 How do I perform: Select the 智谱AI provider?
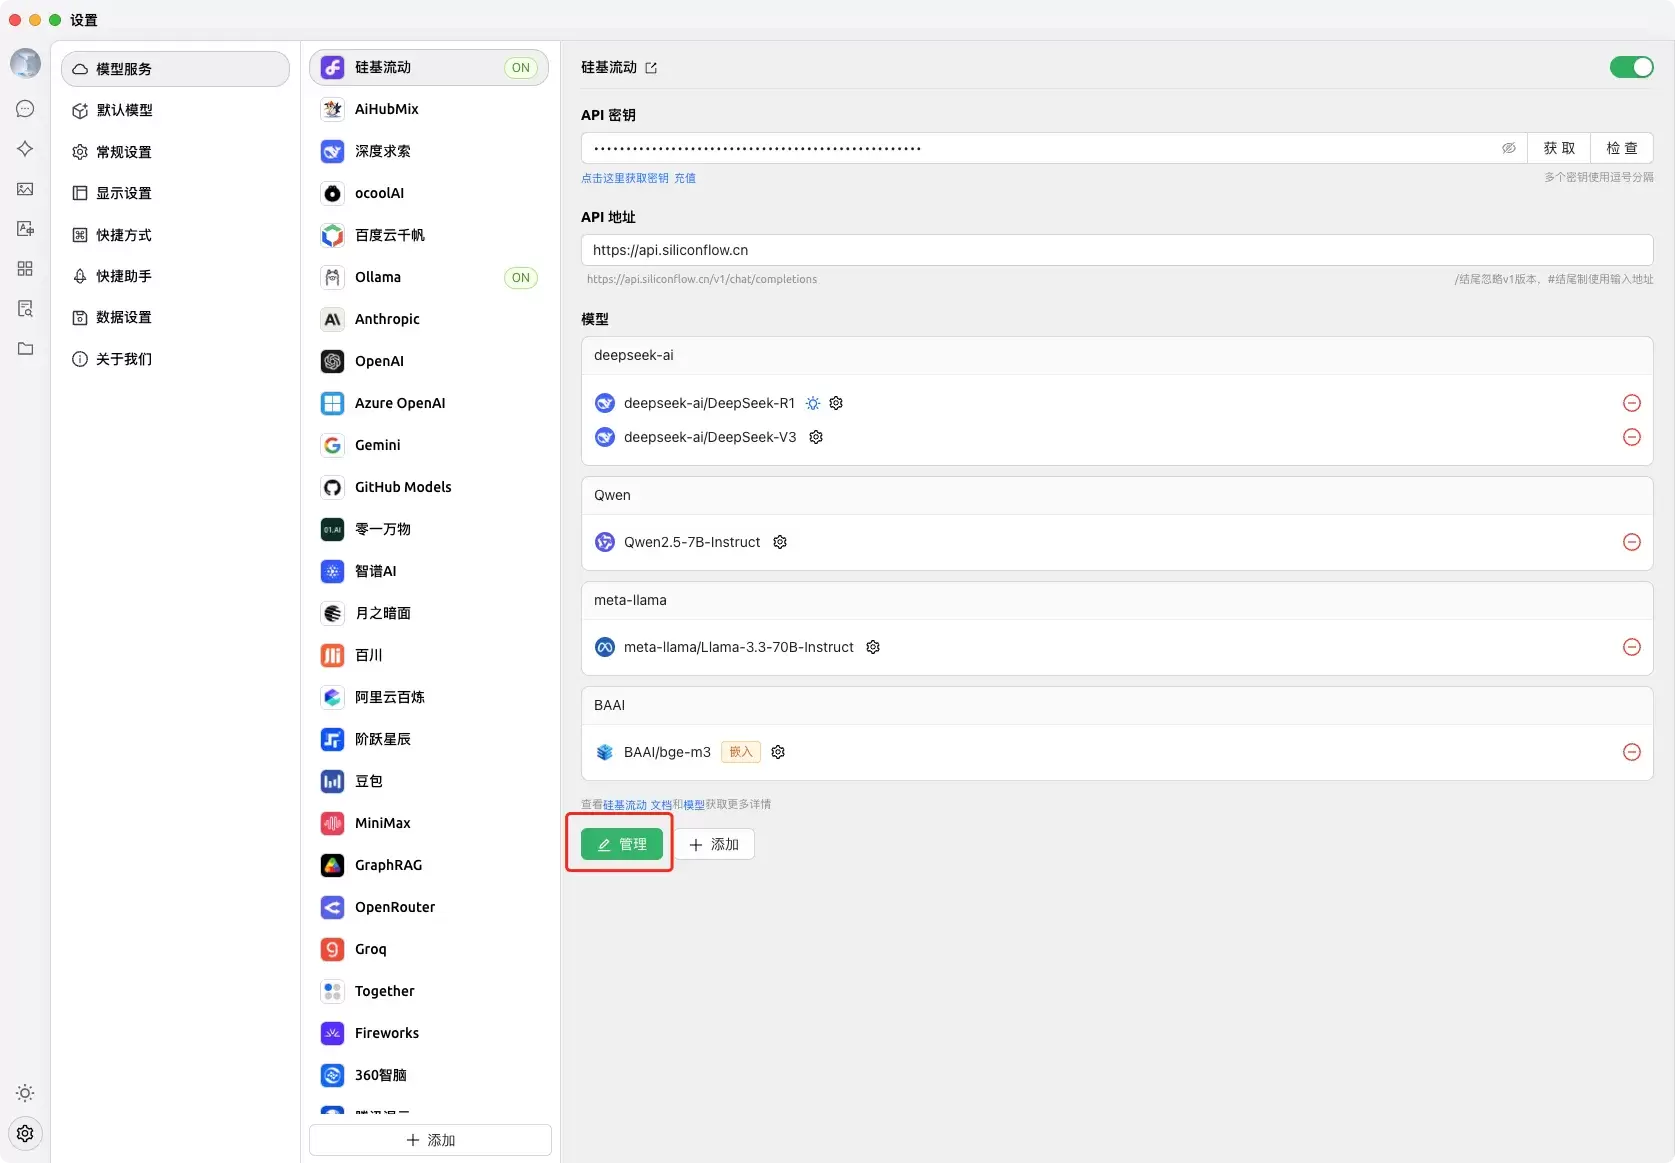pyautogui.click(x=429, y=571)
